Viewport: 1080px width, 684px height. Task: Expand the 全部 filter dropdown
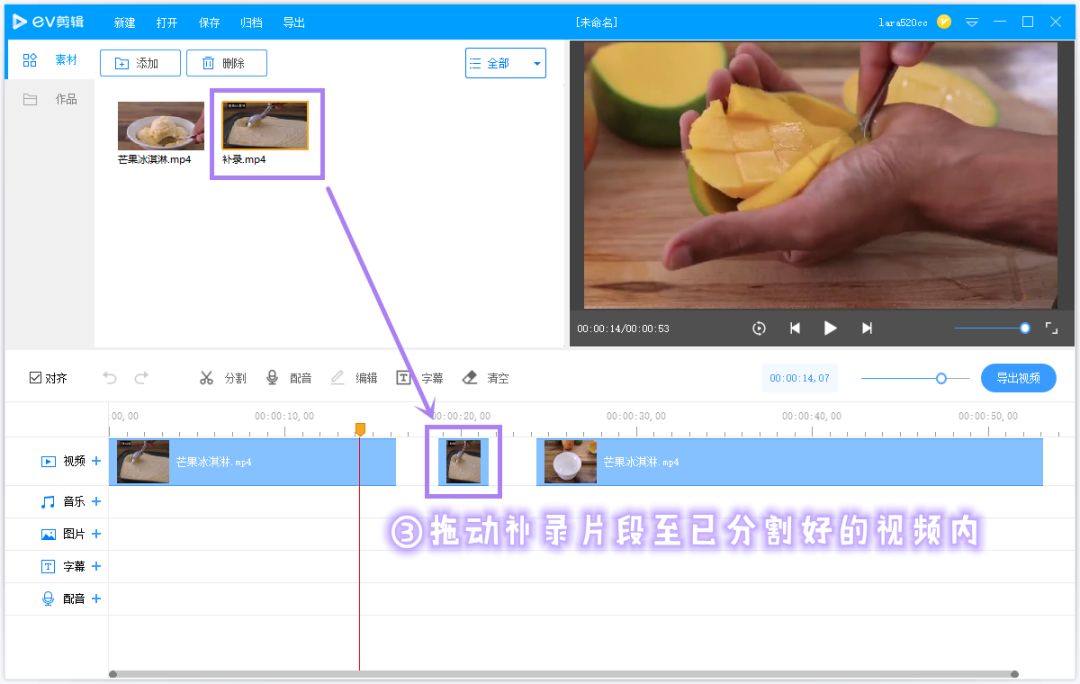point(506,63)
